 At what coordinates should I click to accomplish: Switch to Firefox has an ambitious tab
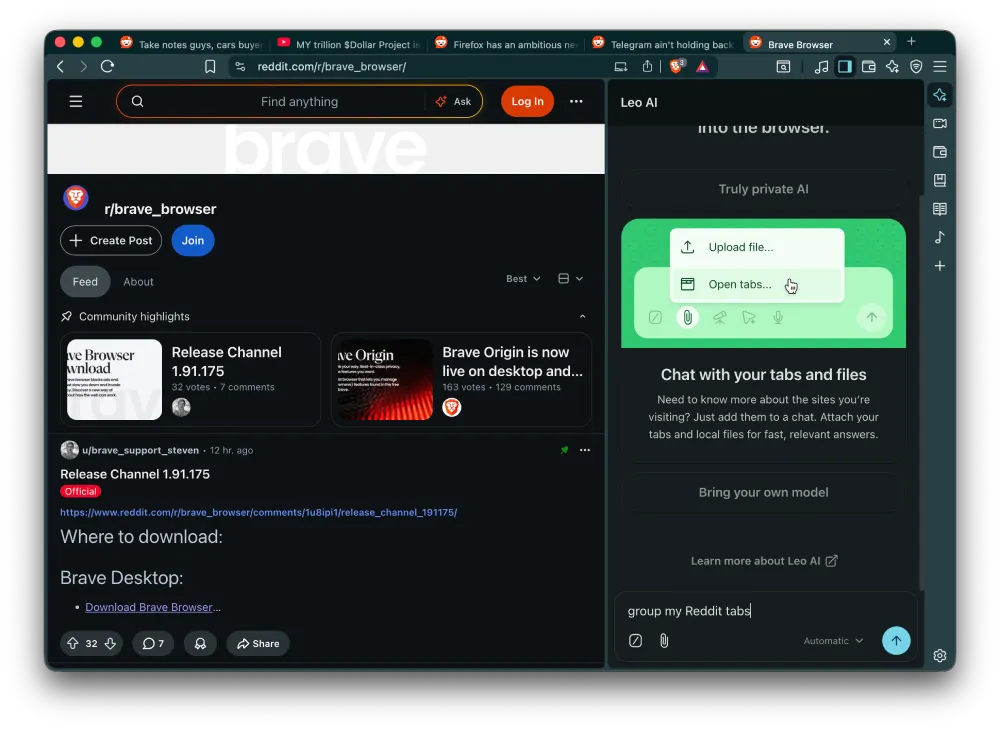(507, 44)
